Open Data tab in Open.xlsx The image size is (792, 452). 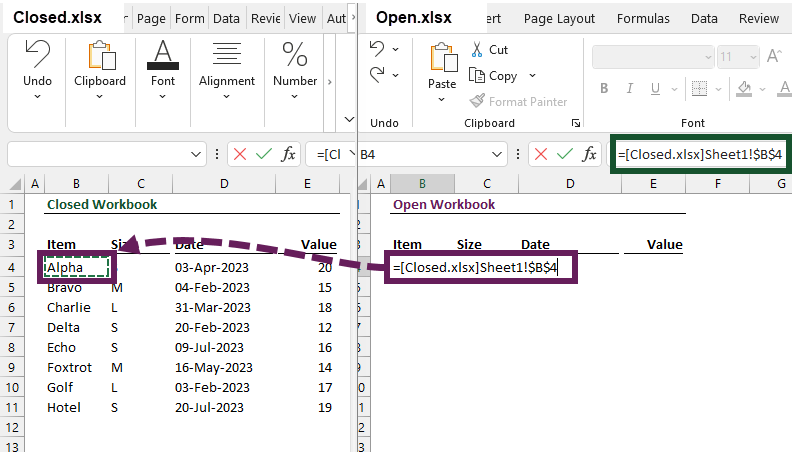(704, 19)
